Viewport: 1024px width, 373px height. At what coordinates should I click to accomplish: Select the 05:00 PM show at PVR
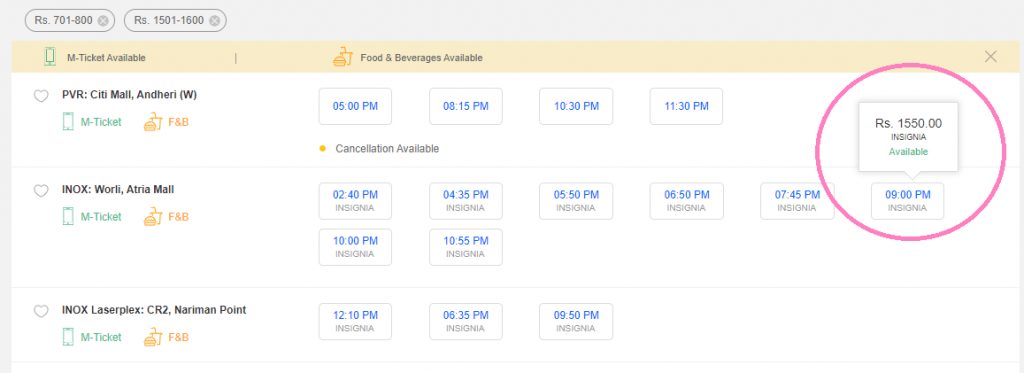pyautogui.click(x=355, y=106)
